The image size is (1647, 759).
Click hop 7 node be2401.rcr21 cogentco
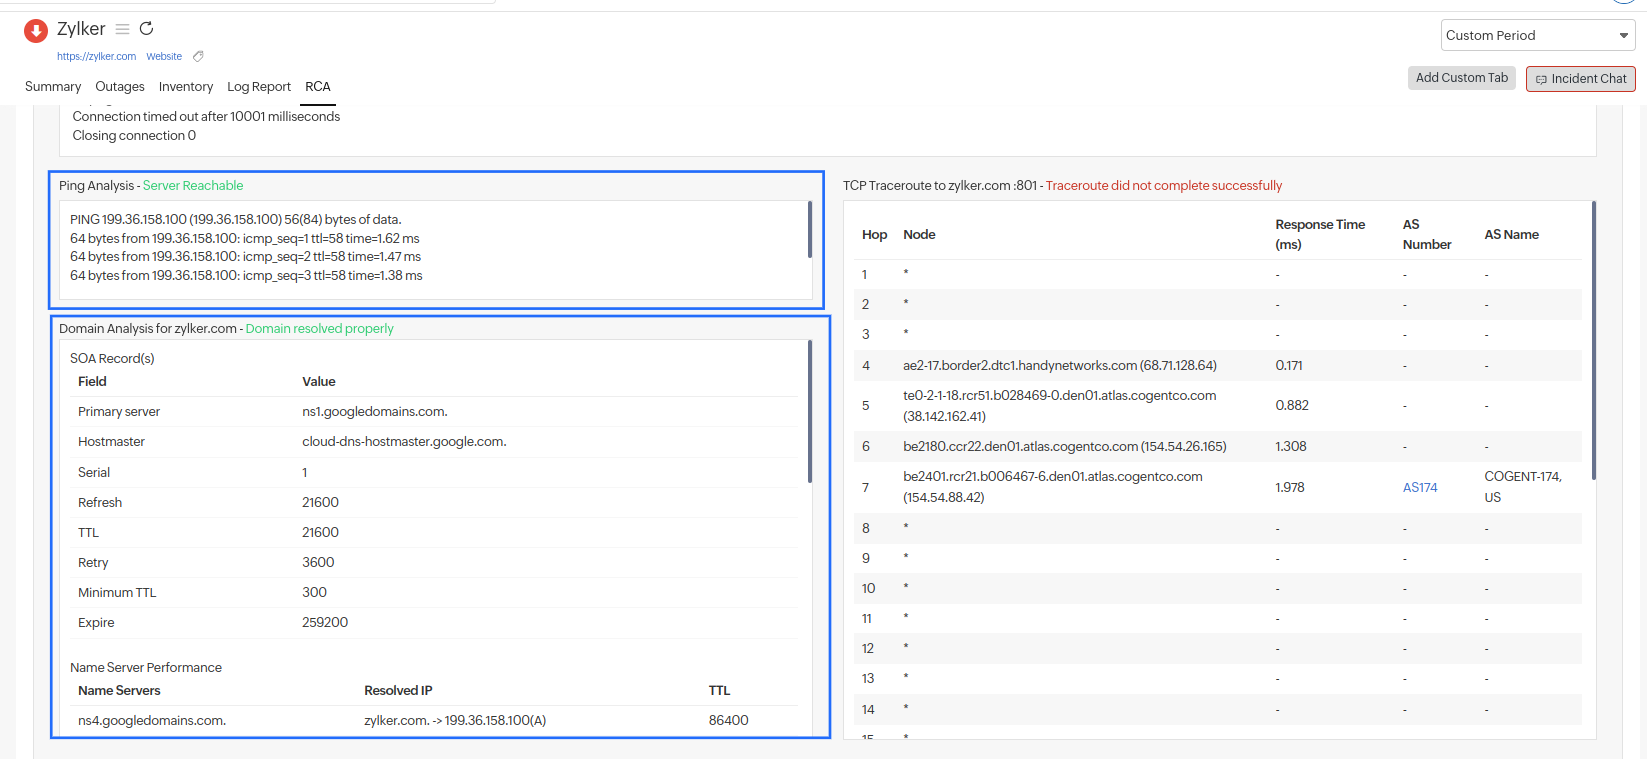[x=1052, y=487]
